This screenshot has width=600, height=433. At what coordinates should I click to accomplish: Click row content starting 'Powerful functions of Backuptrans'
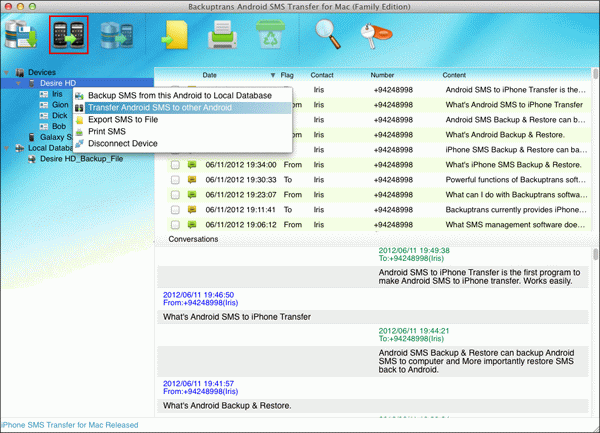(x=516, y=180)
